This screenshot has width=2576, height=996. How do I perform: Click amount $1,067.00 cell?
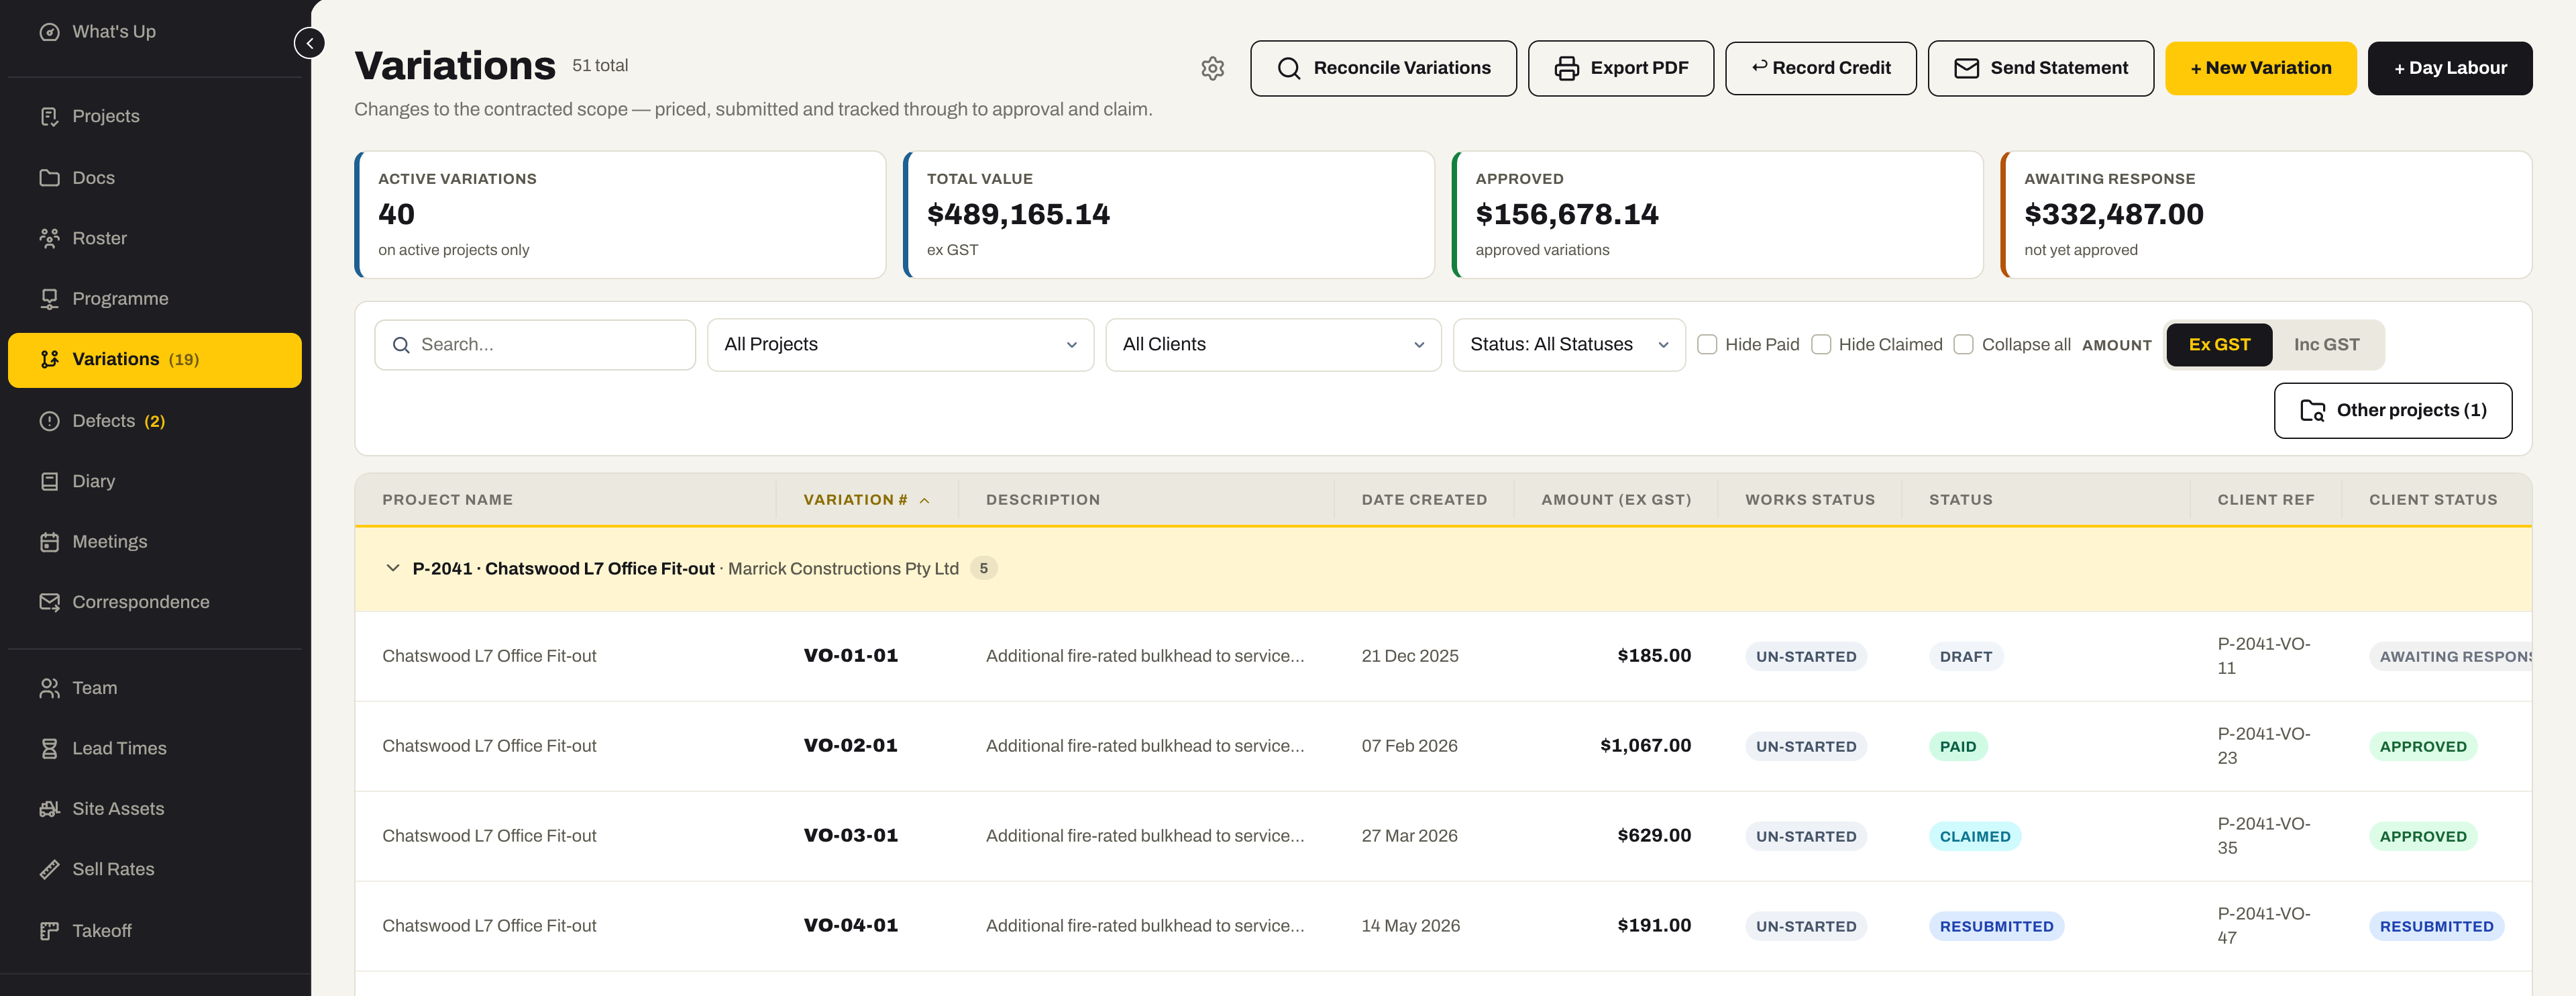click(1645, 745)
